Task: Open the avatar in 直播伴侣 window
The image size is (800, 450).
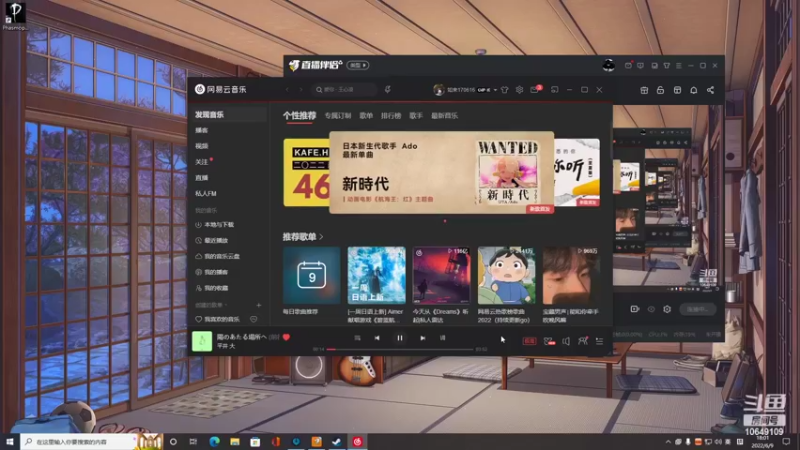Action: (608, 65)
